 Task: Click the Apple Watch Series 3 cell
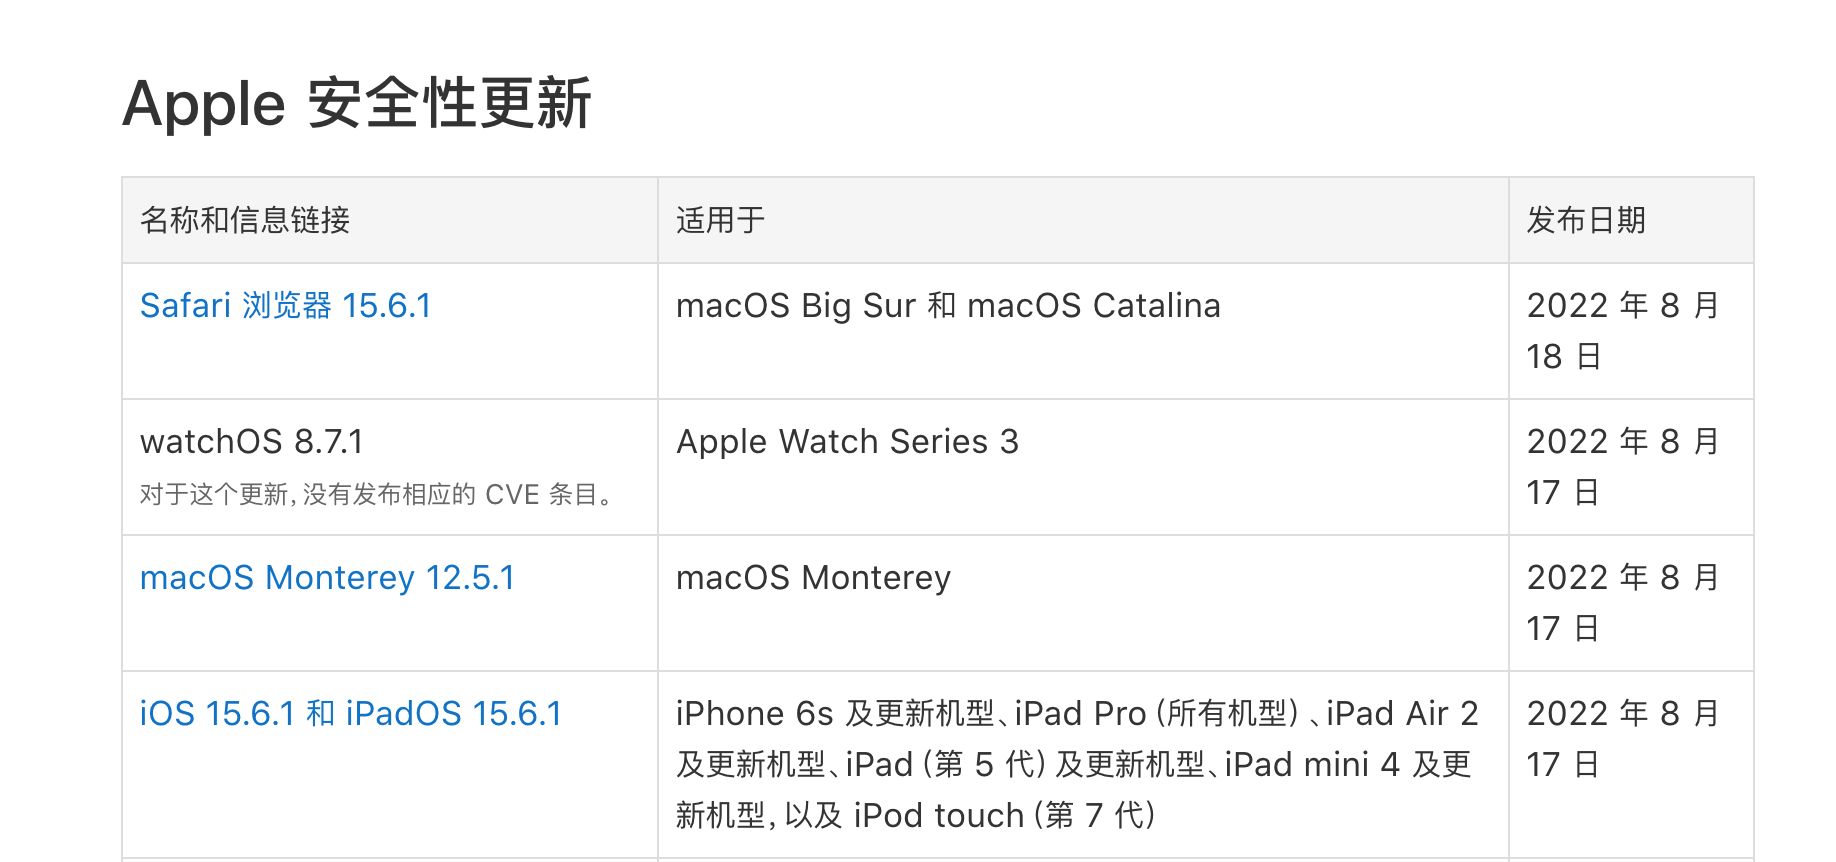click(847, 442)
